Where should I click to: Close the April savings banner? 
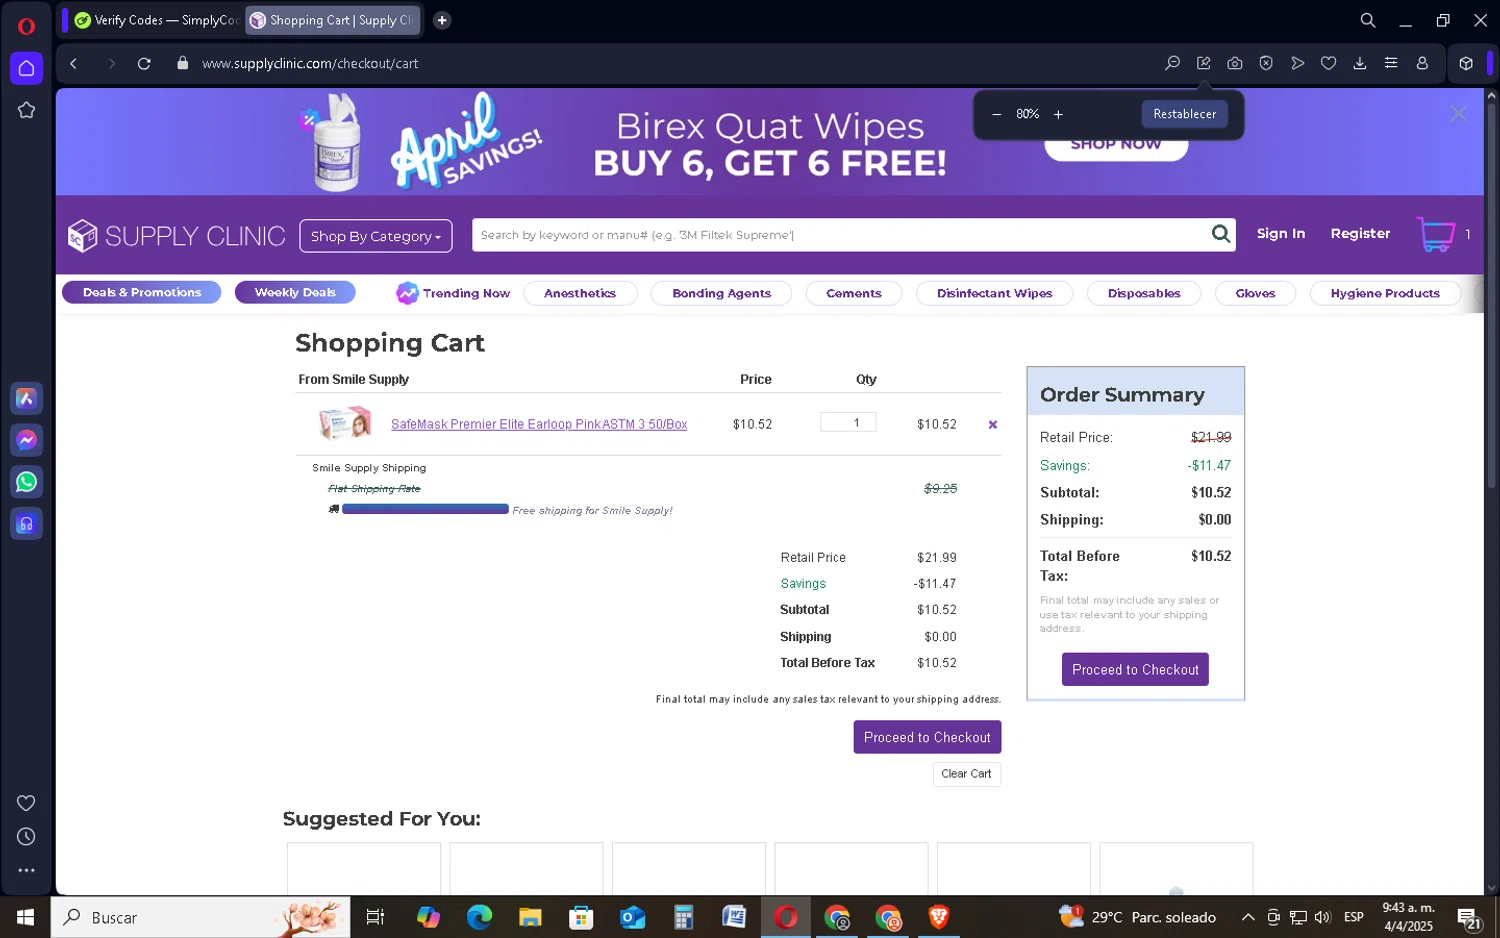[x=1458, y=114]
